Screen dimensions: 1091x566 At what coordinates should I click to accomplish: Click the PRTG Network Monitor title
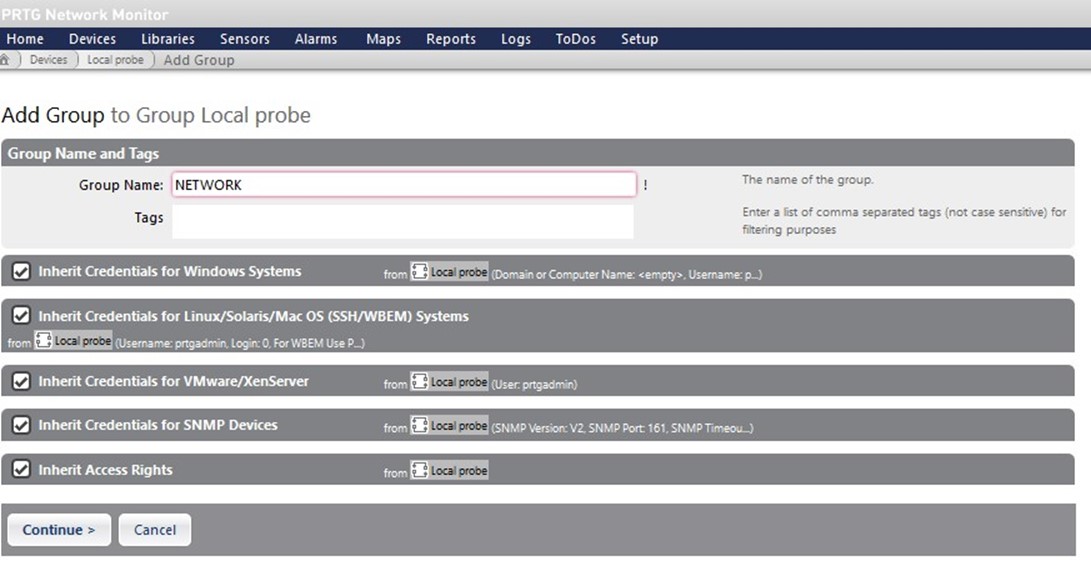click(85, 15)
